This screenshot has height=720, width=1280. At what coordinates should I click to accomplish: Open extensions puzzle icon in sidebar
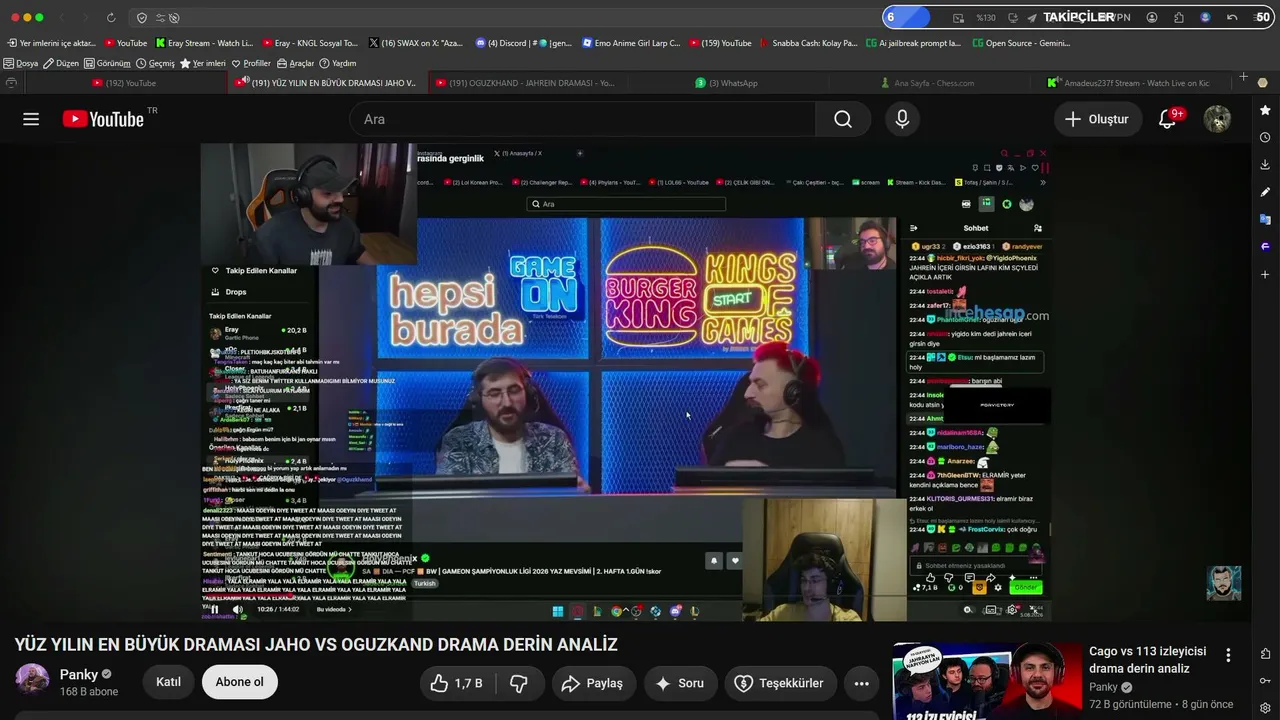coord(1265,654)
